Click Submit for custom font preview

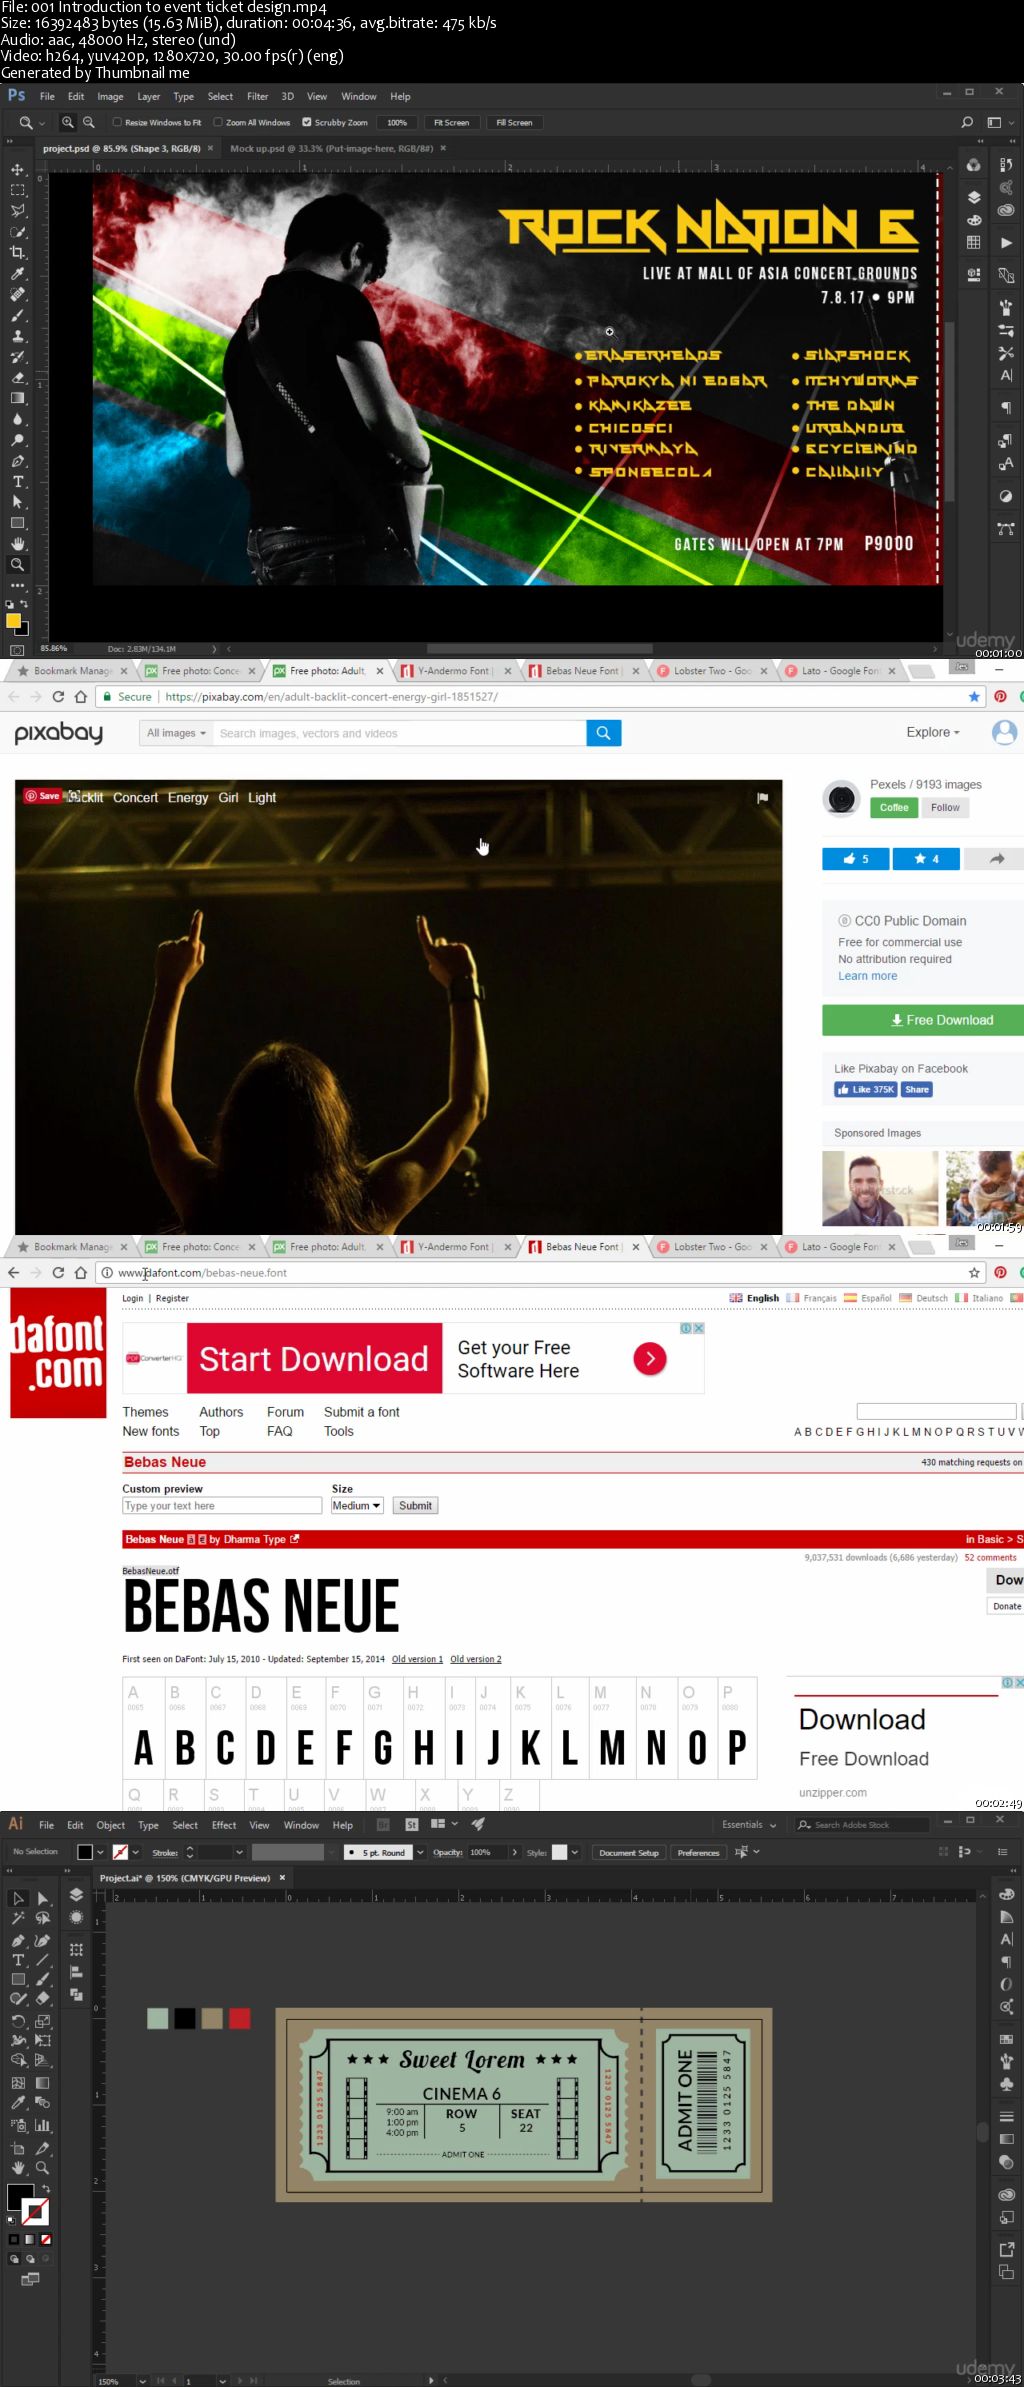(x=415, y=1506)
